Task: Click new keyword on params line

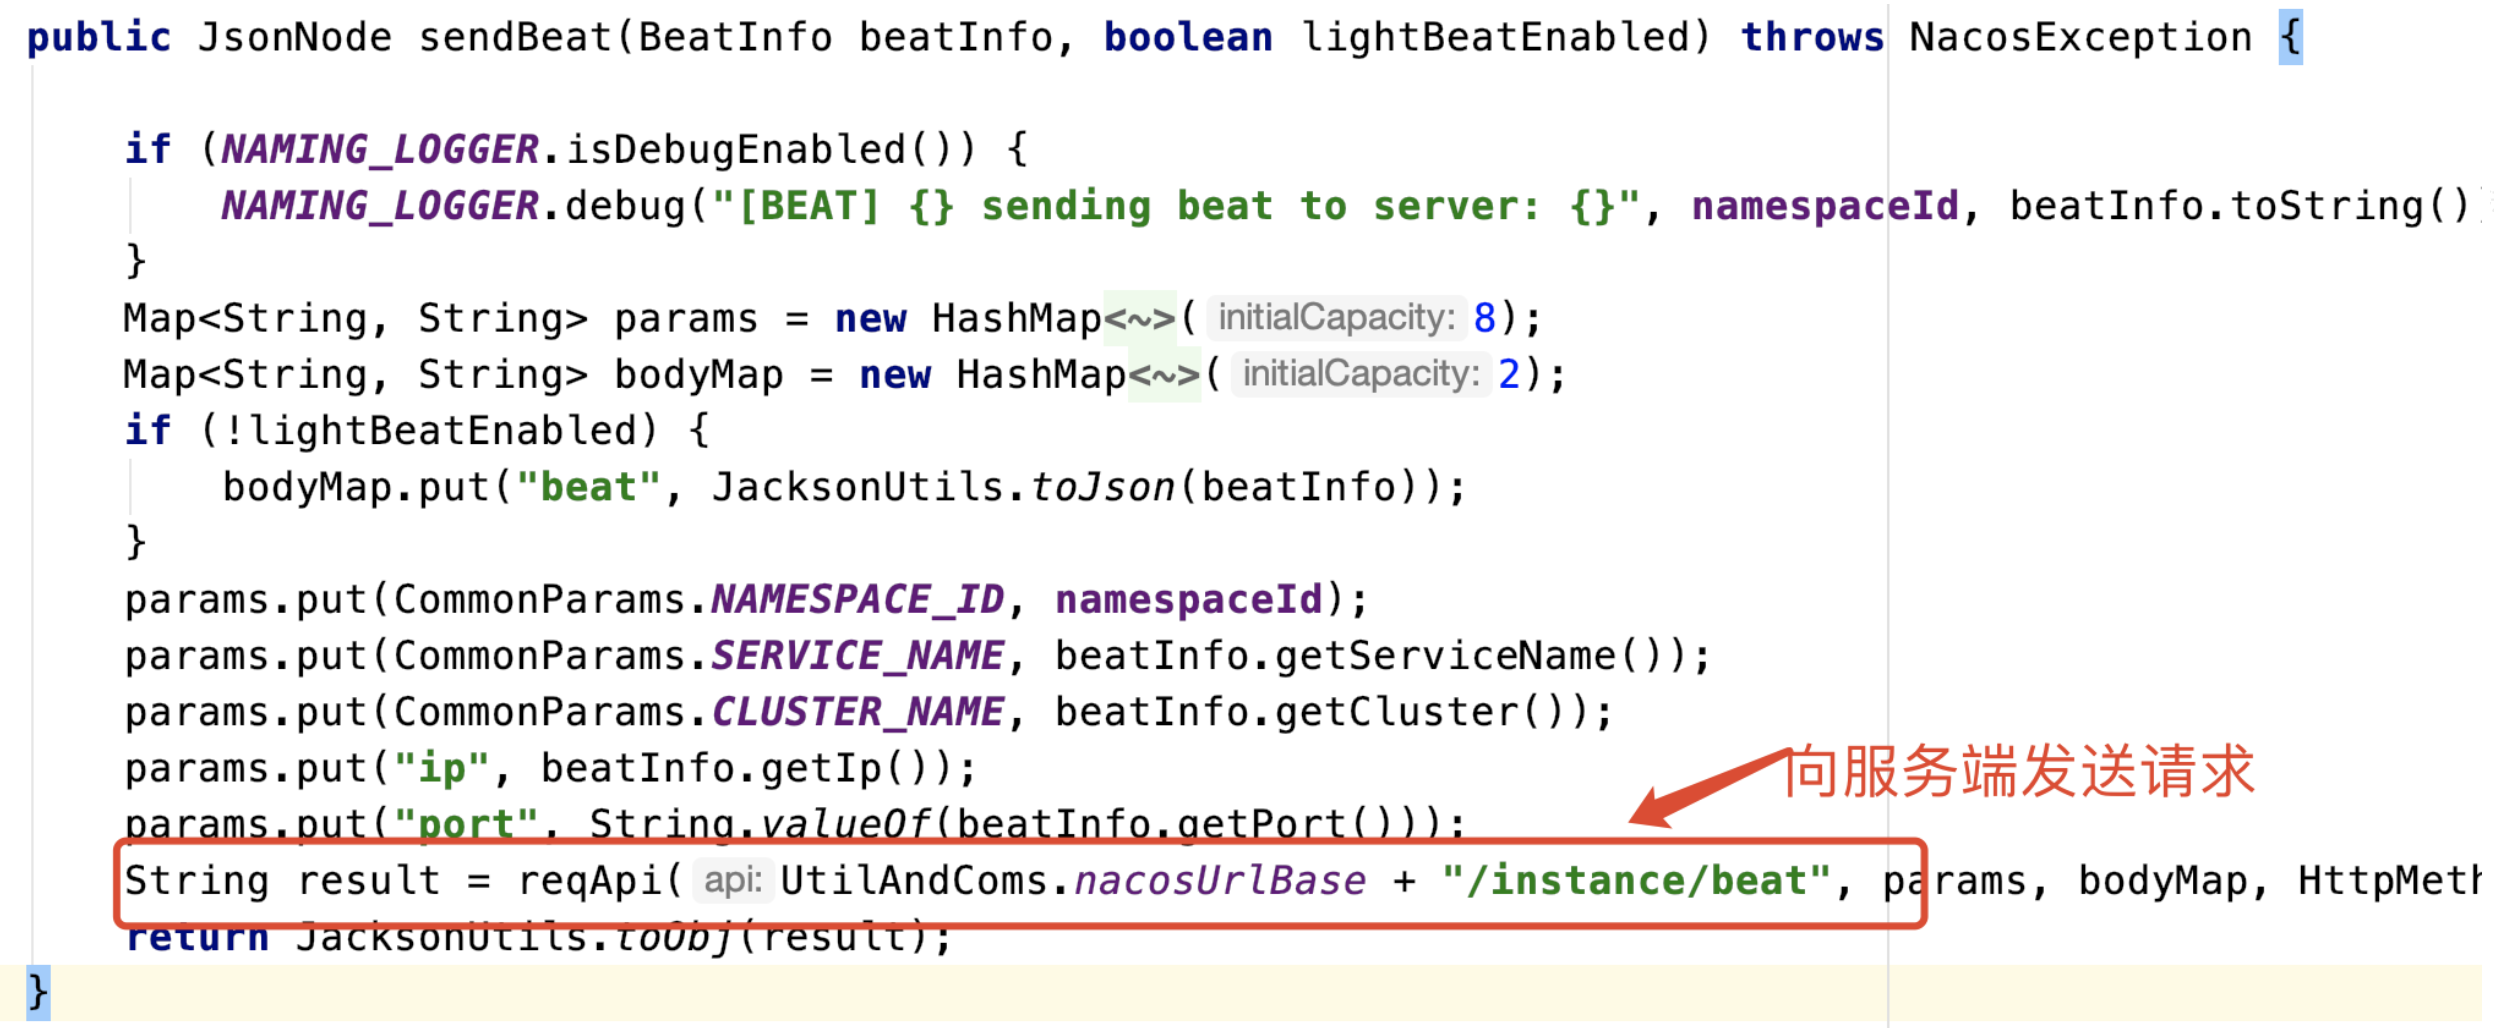Action: [x=870, y=319]
